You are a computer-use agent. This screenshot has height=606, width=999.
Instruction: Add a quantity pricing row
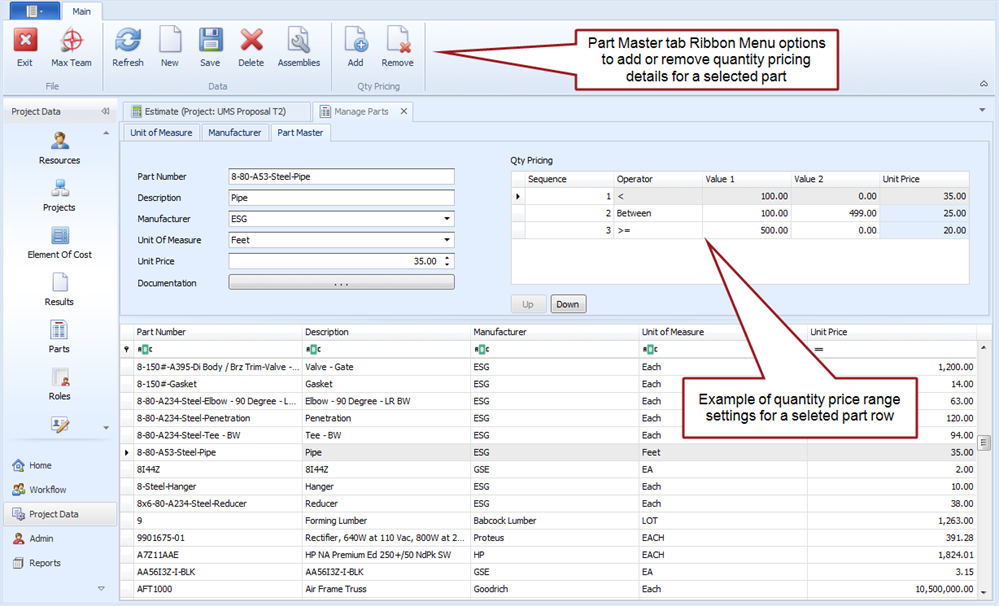pyautogui.click(x=355, y=47)
